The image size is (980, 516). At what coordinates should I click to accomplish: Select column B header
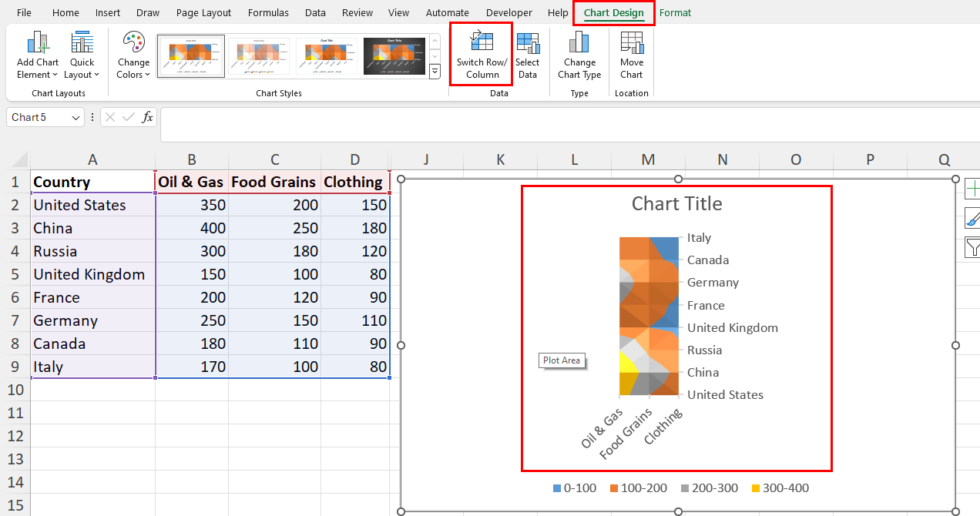(x=192, y=160)
